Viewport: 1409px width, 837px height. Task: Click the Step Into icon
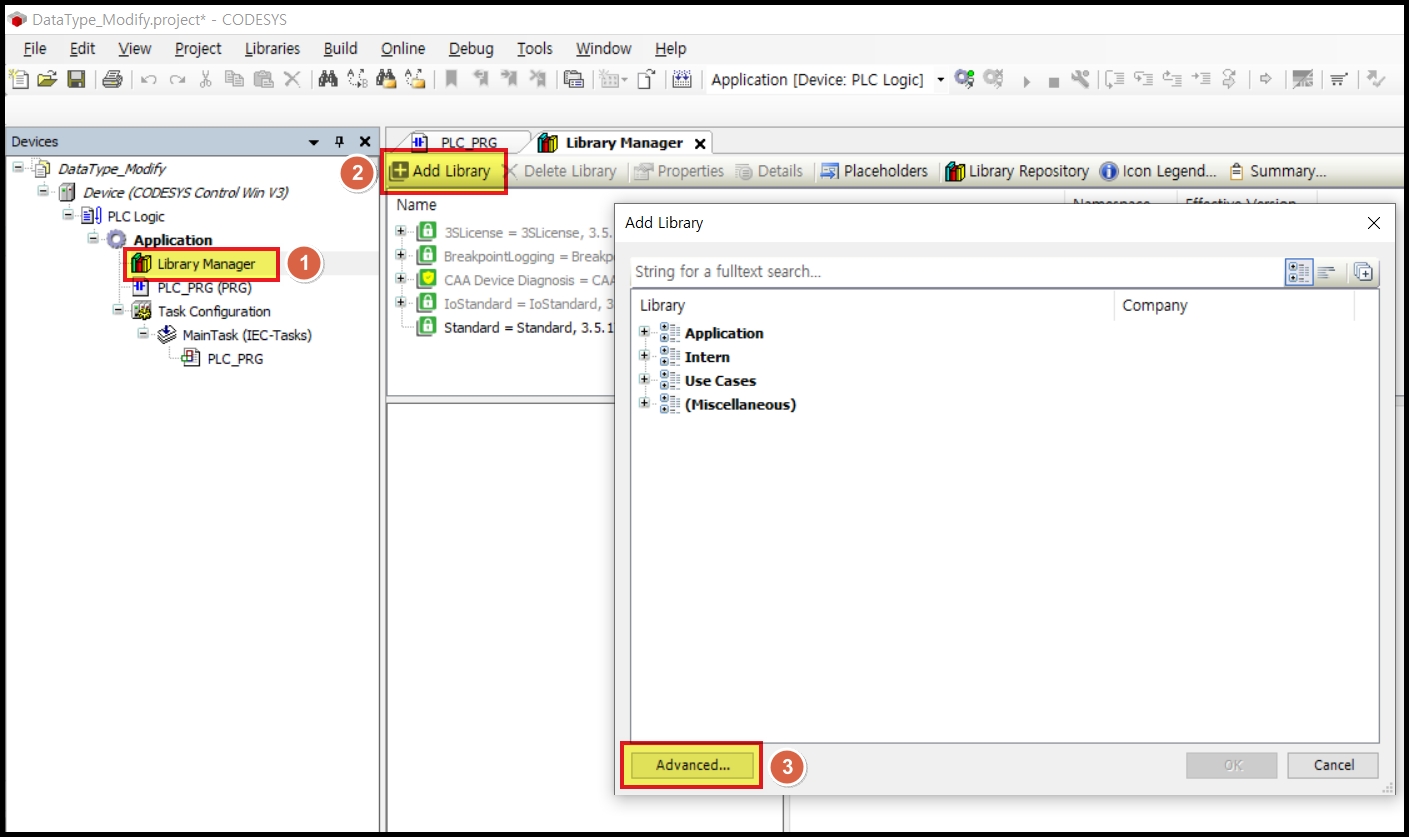pos(1144,79)
